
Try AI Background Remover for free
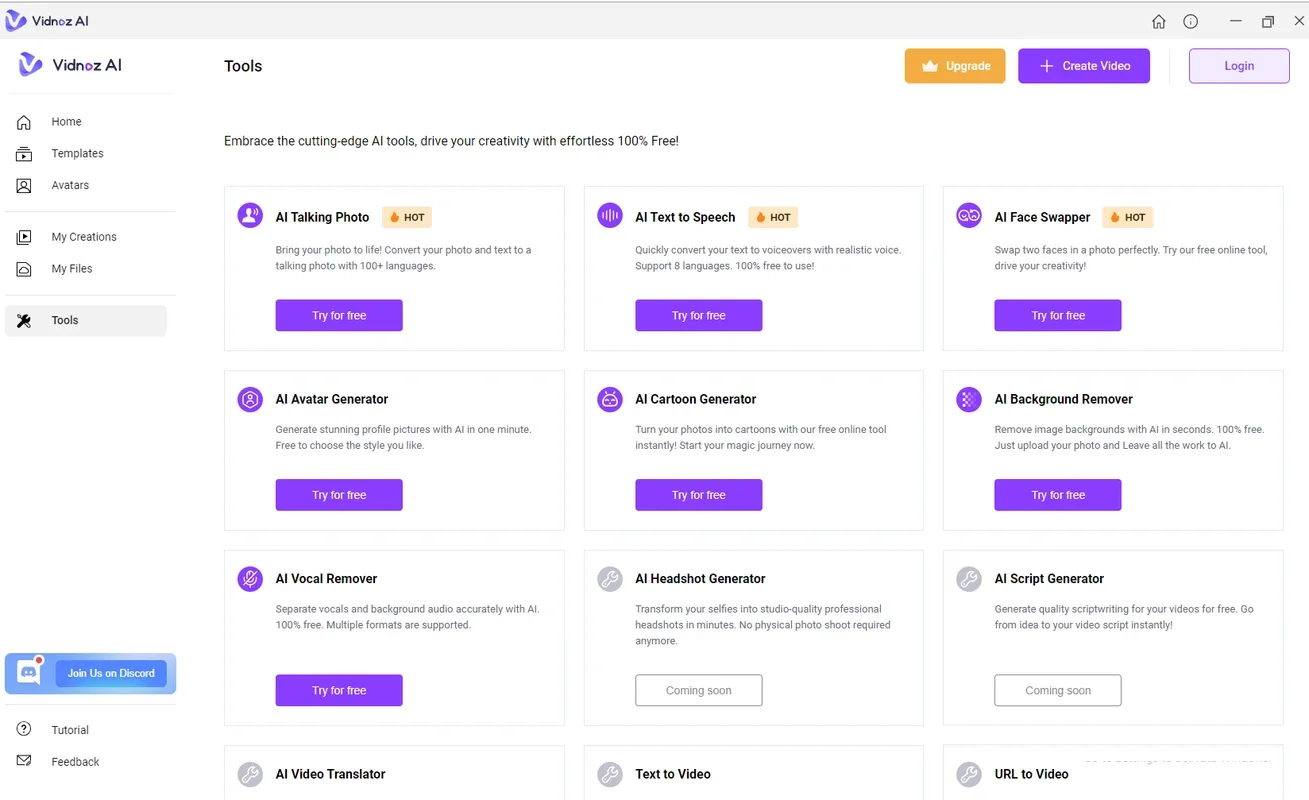[1058, 495]
